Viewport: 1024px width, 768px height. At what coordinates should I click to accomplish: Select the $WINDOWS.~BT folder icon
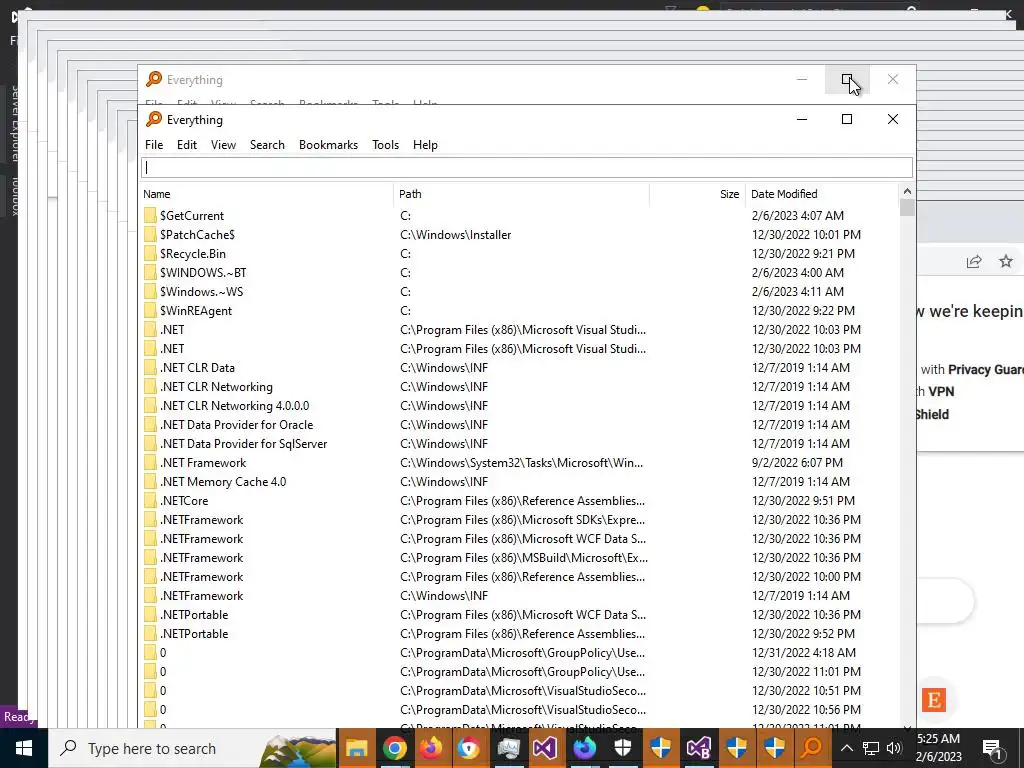(150, 272)
